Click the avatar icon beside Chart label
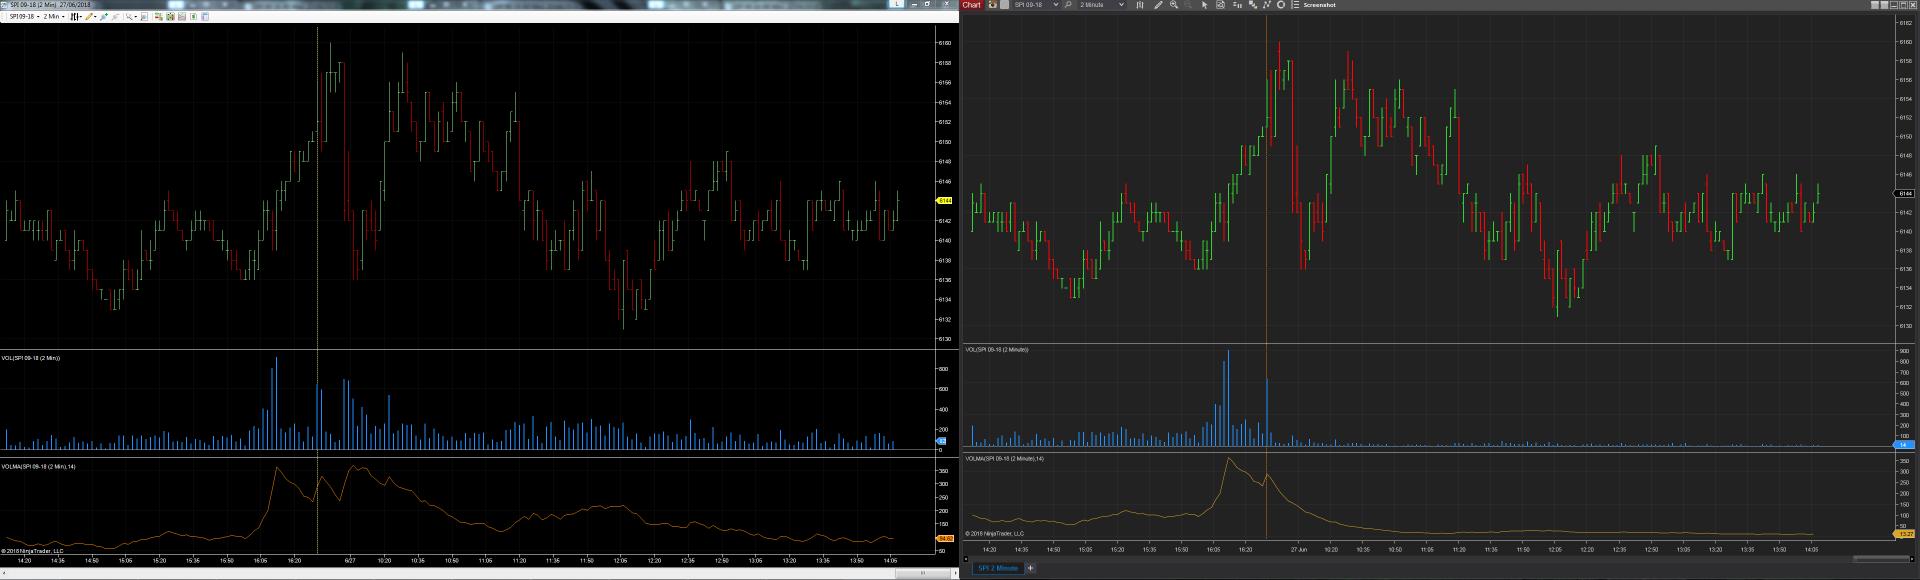Screen dimensions: 1920x580 coord(992,5)
